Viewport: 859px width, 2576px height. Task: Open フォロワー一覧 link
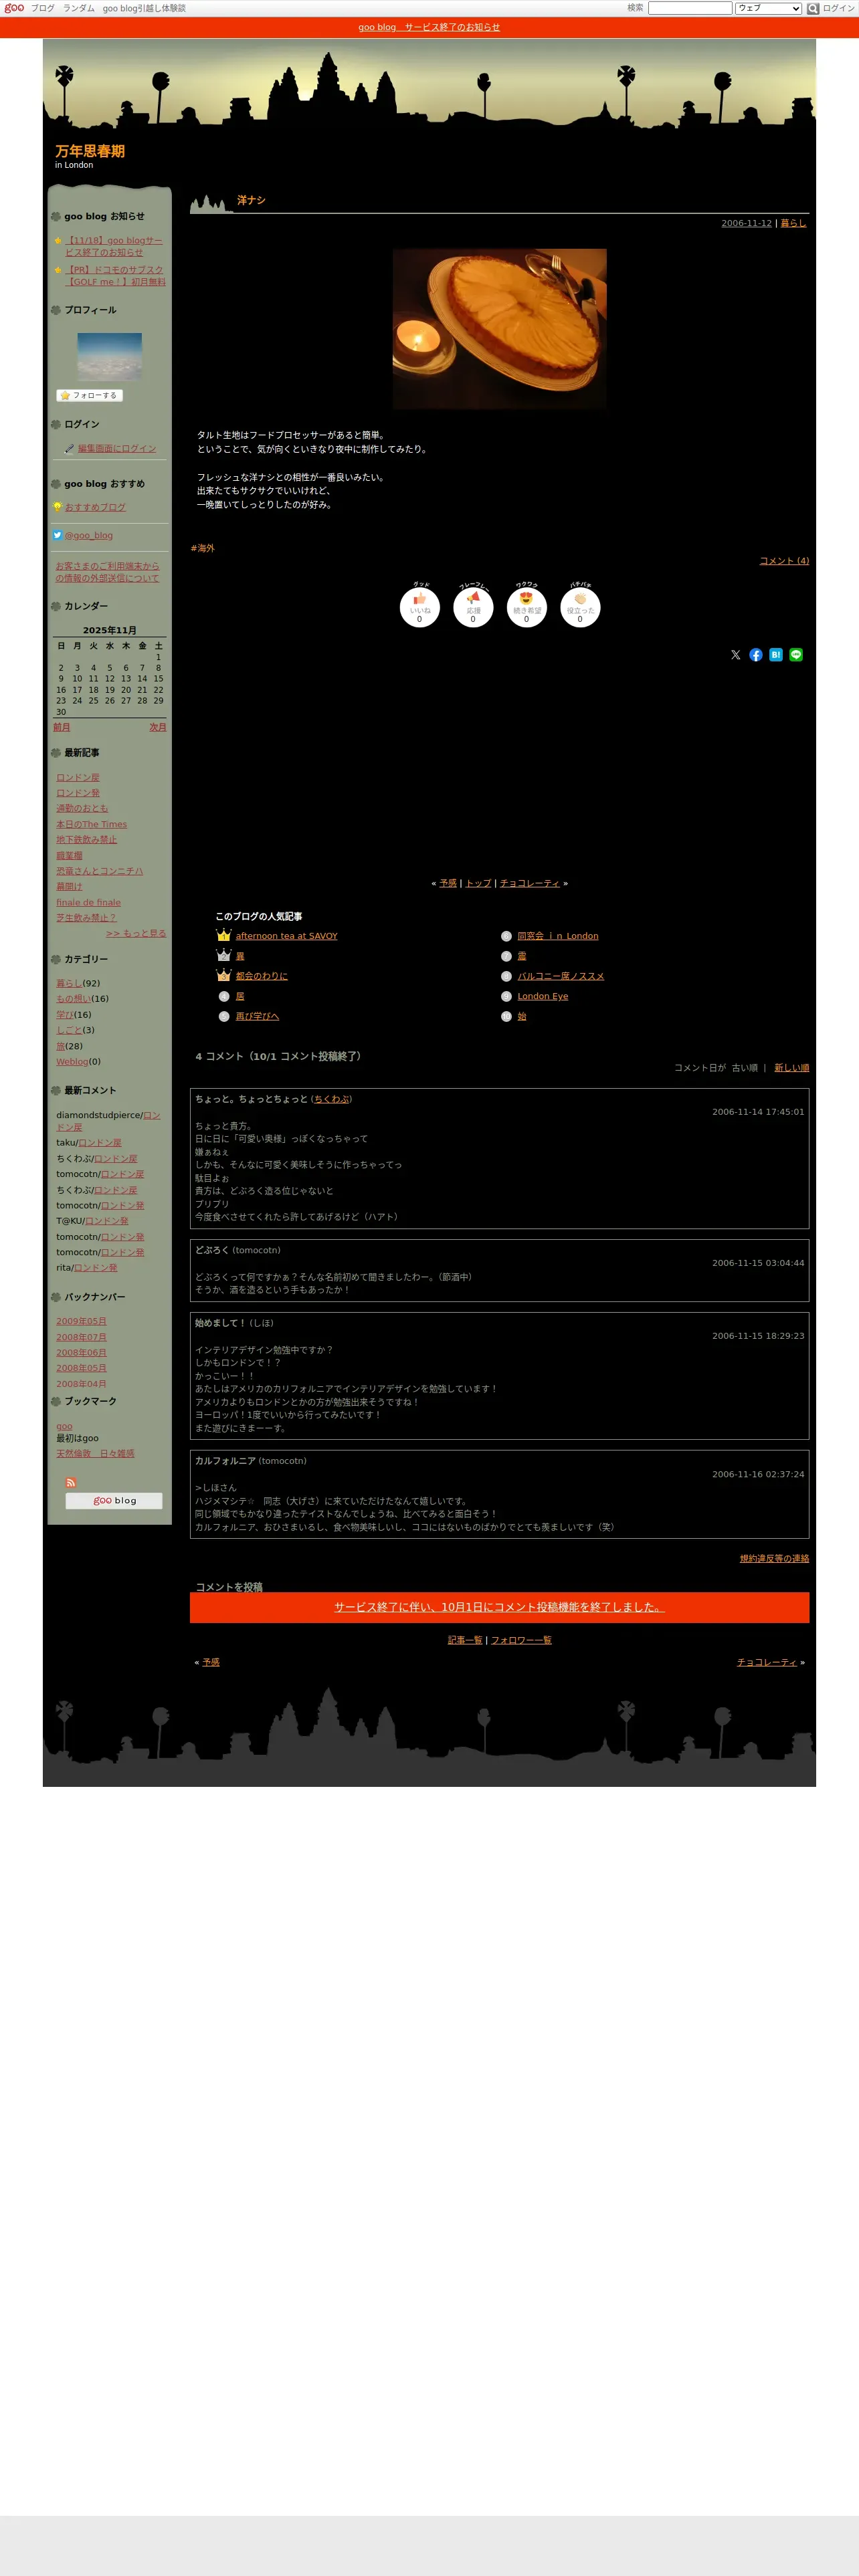tap(521, 1640)
